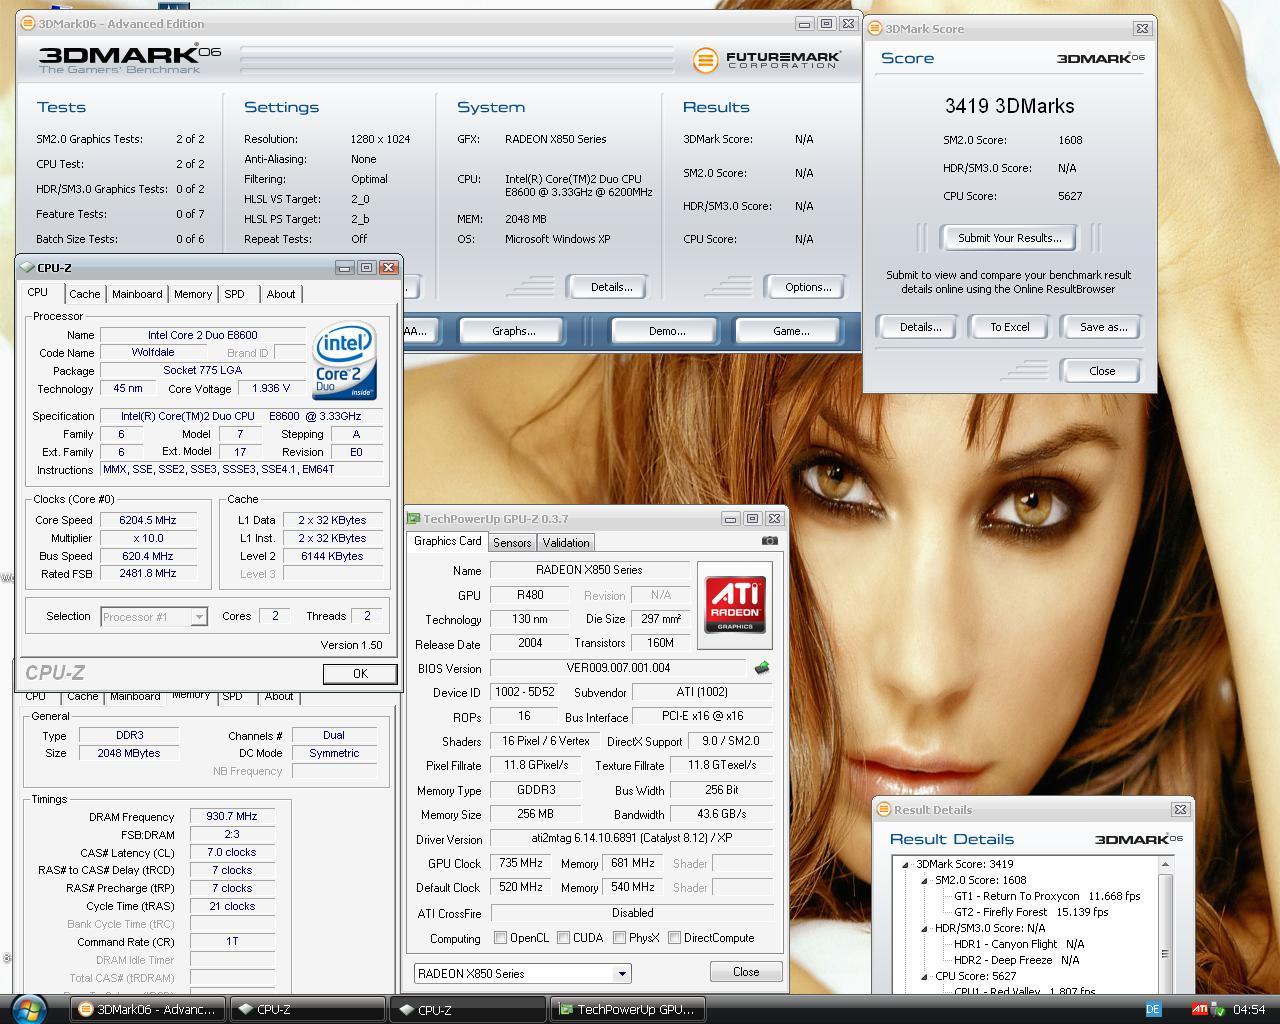Image resolution: width=1280 pixels, height=1024 pixels.
Task: Select HDR1 - Canyon Flight result row
Action: tap(1019, 944)
